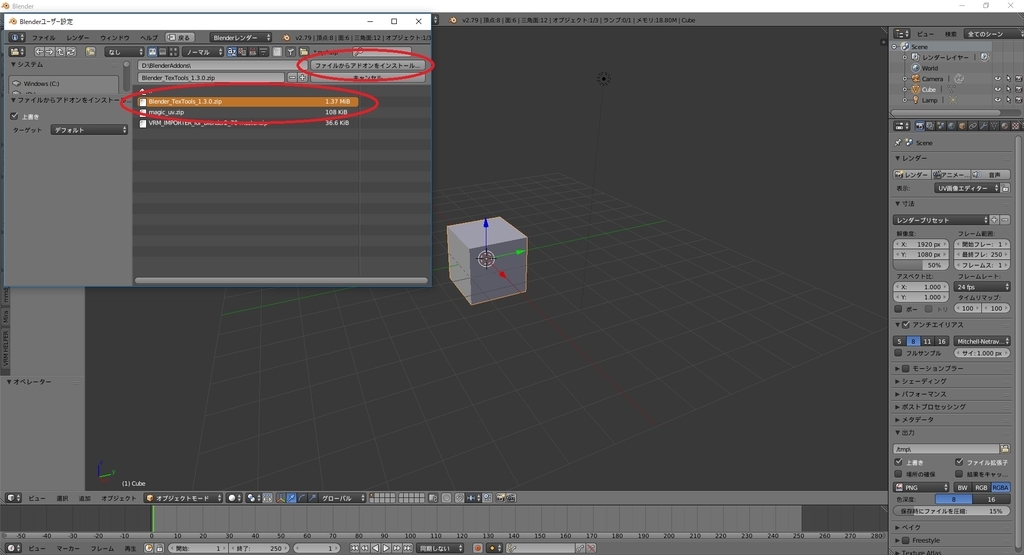1024x555 pixels.
Task: Click the pin icon beside Scene
Action: pos(898,142)
